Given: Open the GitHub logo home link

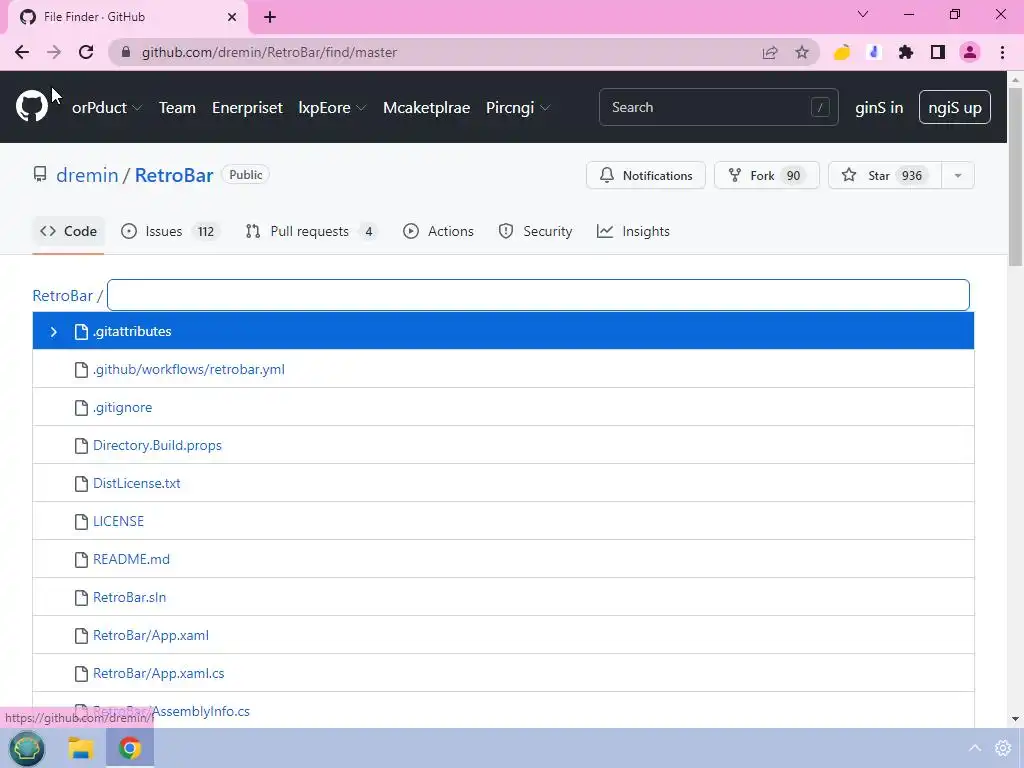Looking at the screenshot, I should [31, 106].
